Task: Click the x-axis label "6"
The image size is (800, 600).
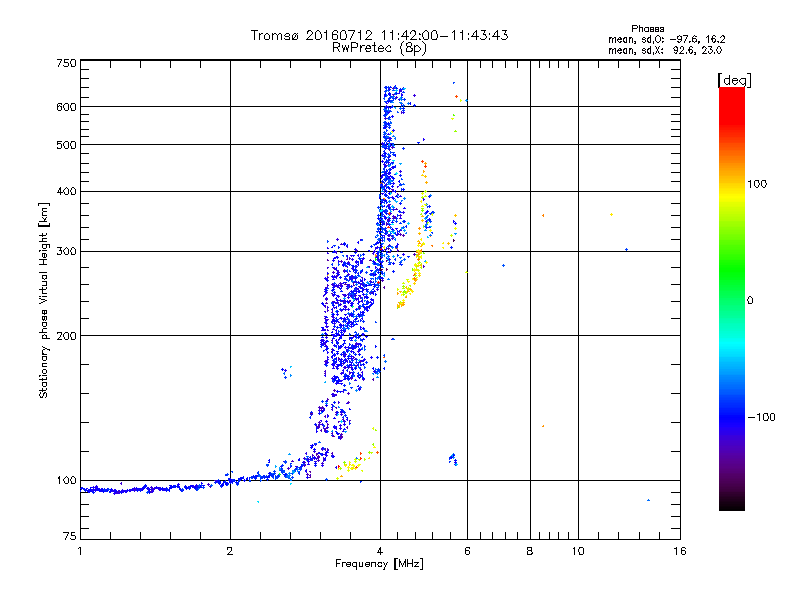Action: (x=467, y=551)
